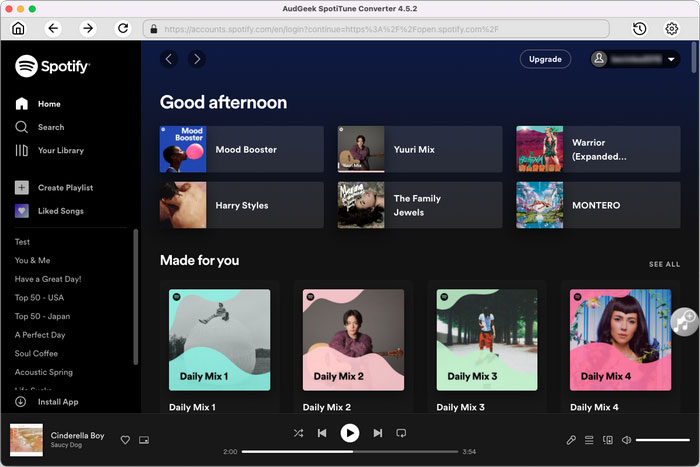700x467 pixels.
Task: Open Daily Mix 2 cover thumbnail
Action: click(x=353, y=340)
